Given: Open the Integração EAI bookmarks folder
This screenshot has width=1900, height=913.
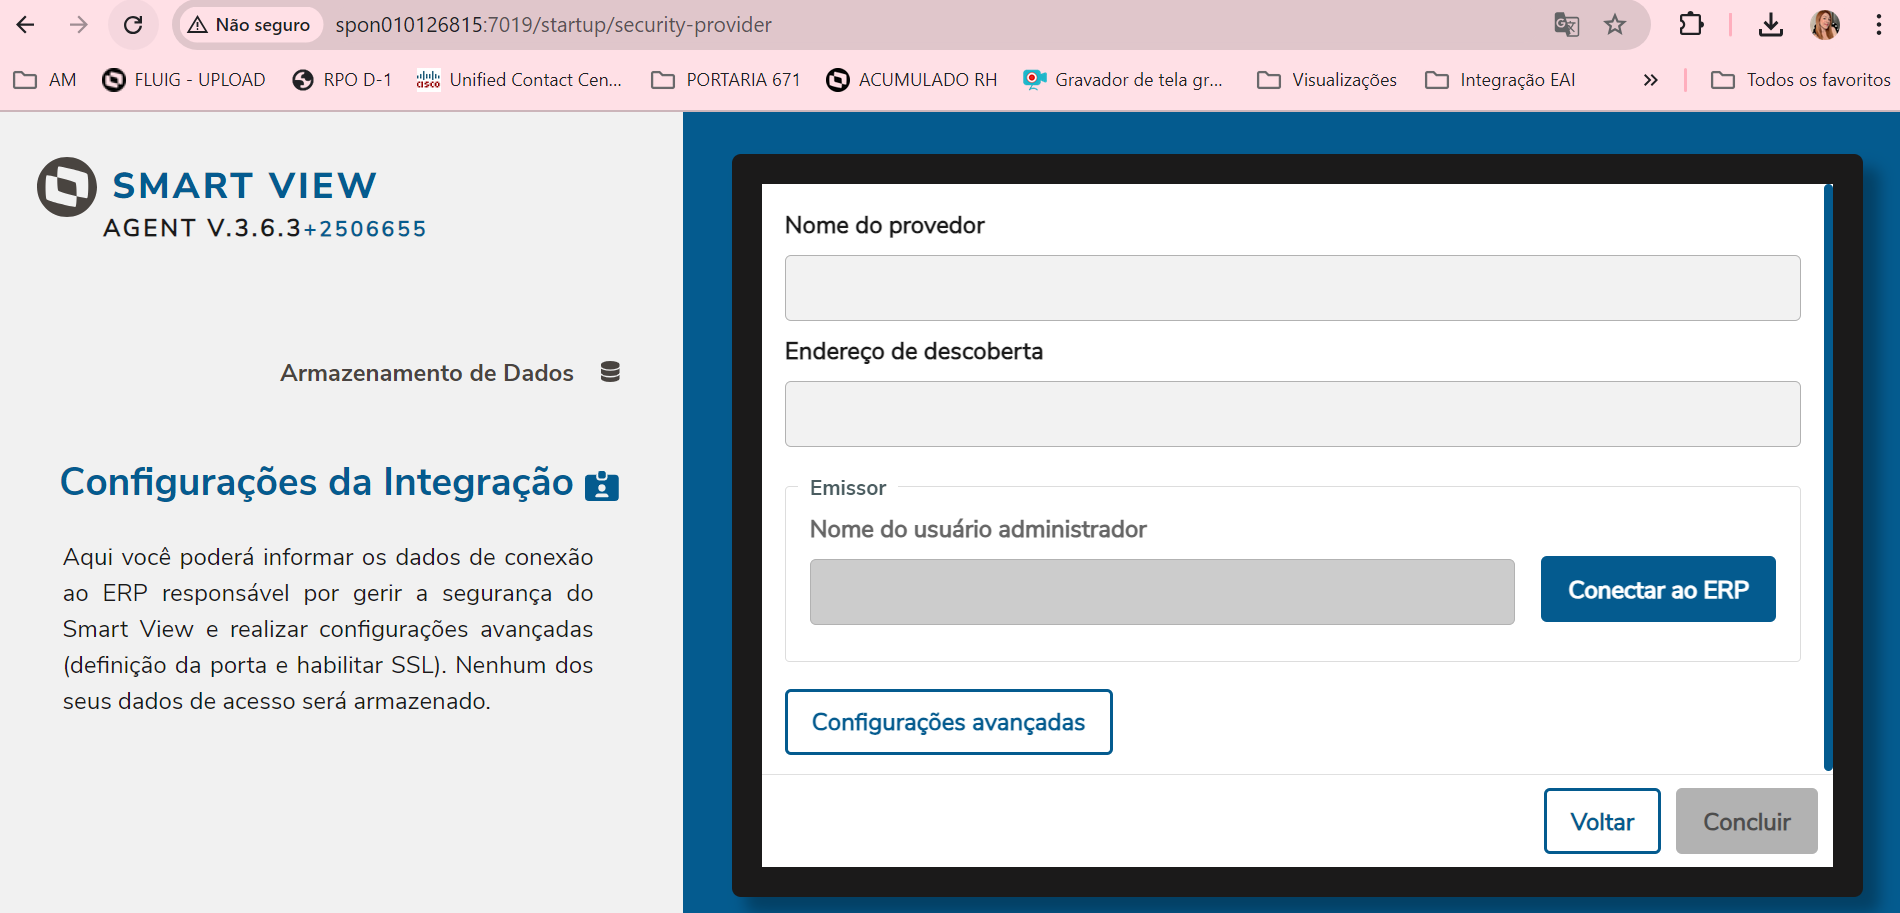Looking at the screenshot, I should 1500,80.
